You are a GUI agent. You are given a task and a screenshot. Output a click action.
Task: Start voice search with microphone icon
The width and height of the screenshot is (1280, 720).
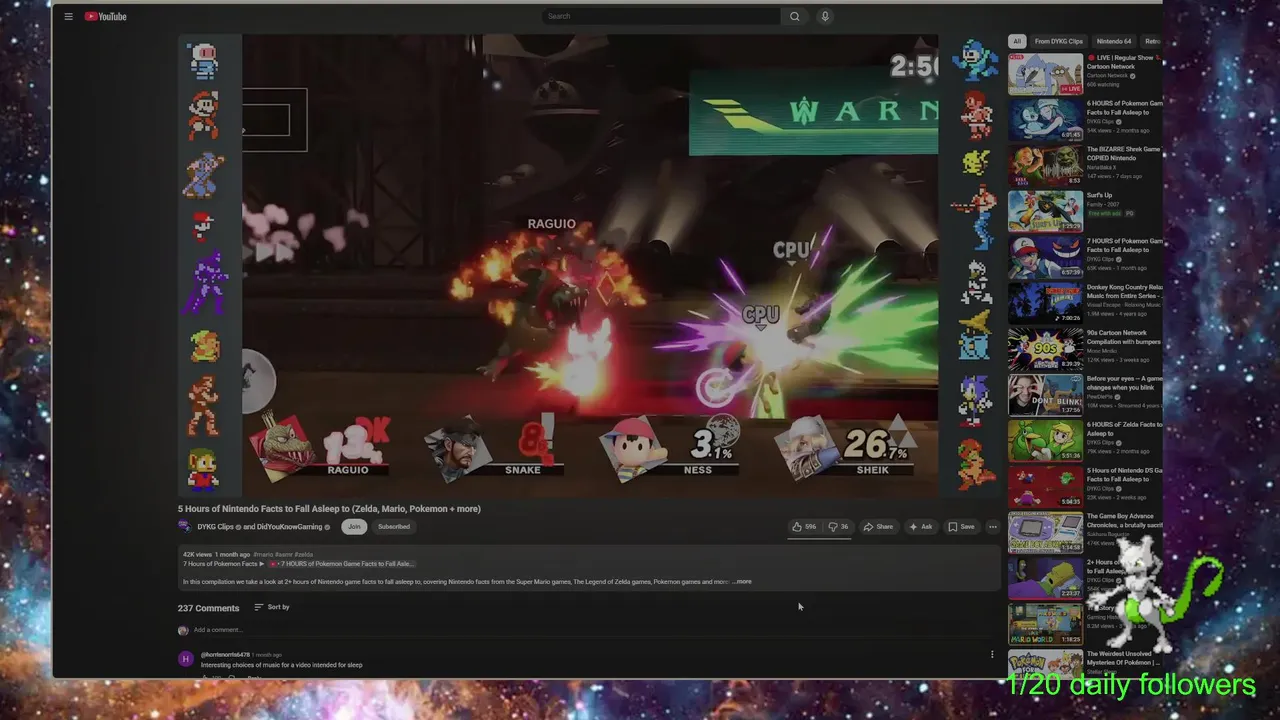[825, 16]
